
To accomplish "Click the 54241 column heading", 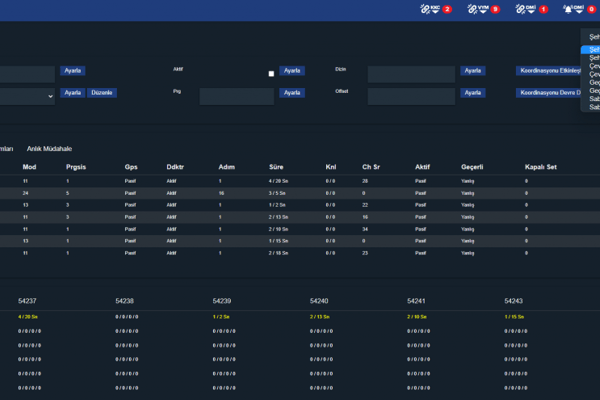I will click(x=416, y=301).
